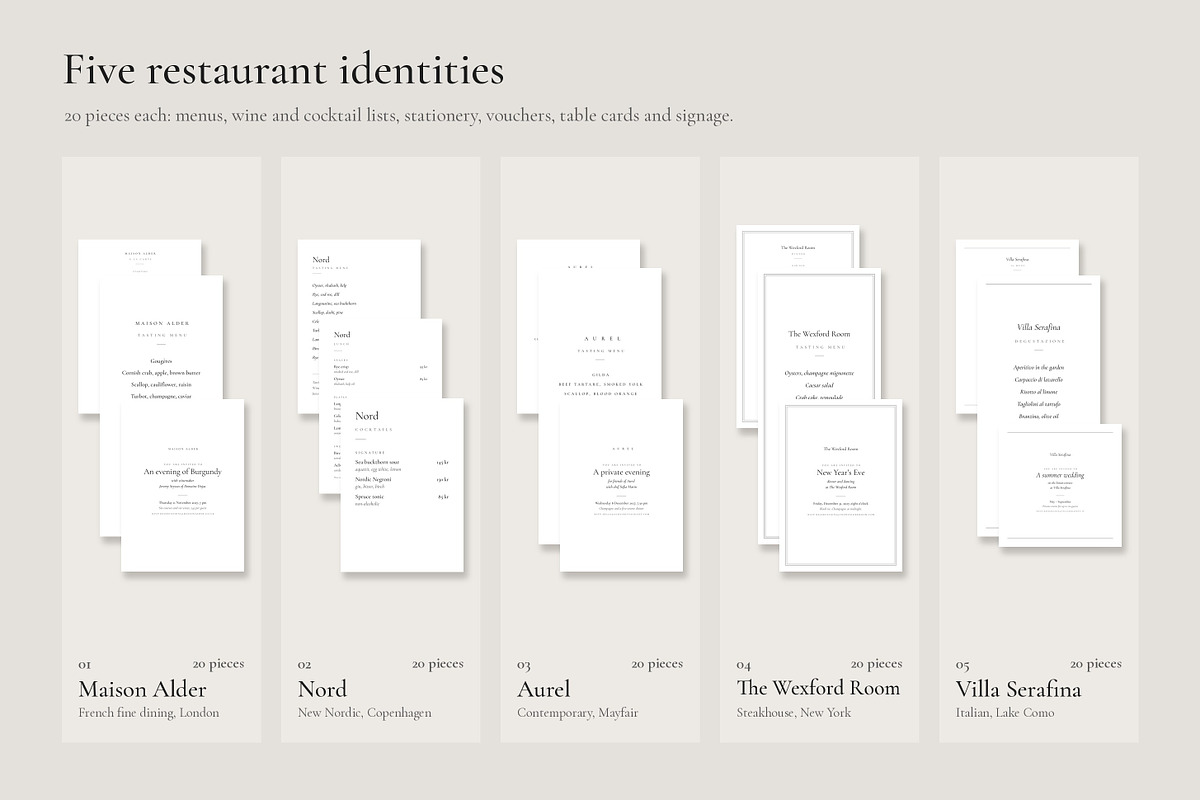The height and width of the screenshot is (800, 1200).
Task: Click "Steakhouse, New York" description
Action: [794, 713]
